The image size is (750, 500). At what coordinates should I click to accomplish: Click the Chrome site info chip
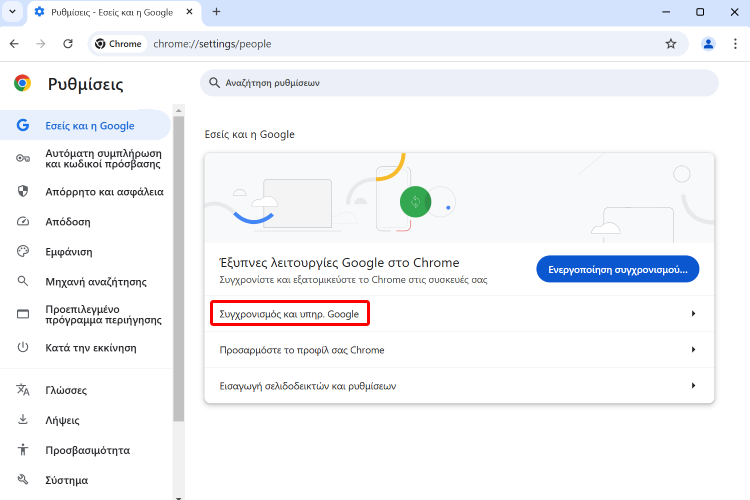pos(118,44)
